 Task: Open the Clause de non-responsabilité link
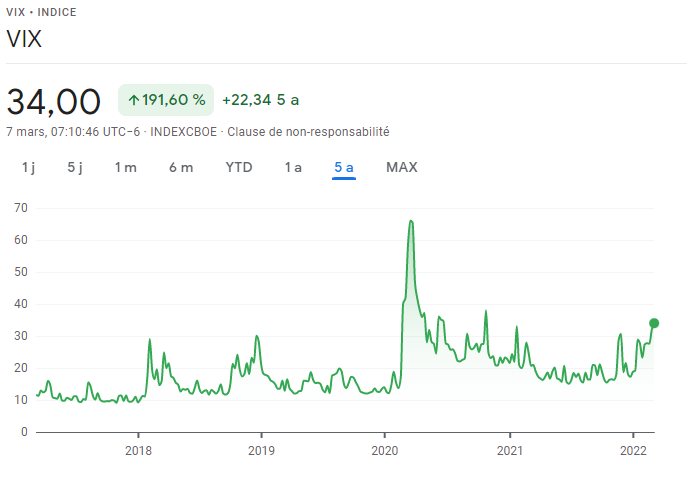tap(308, 131)
